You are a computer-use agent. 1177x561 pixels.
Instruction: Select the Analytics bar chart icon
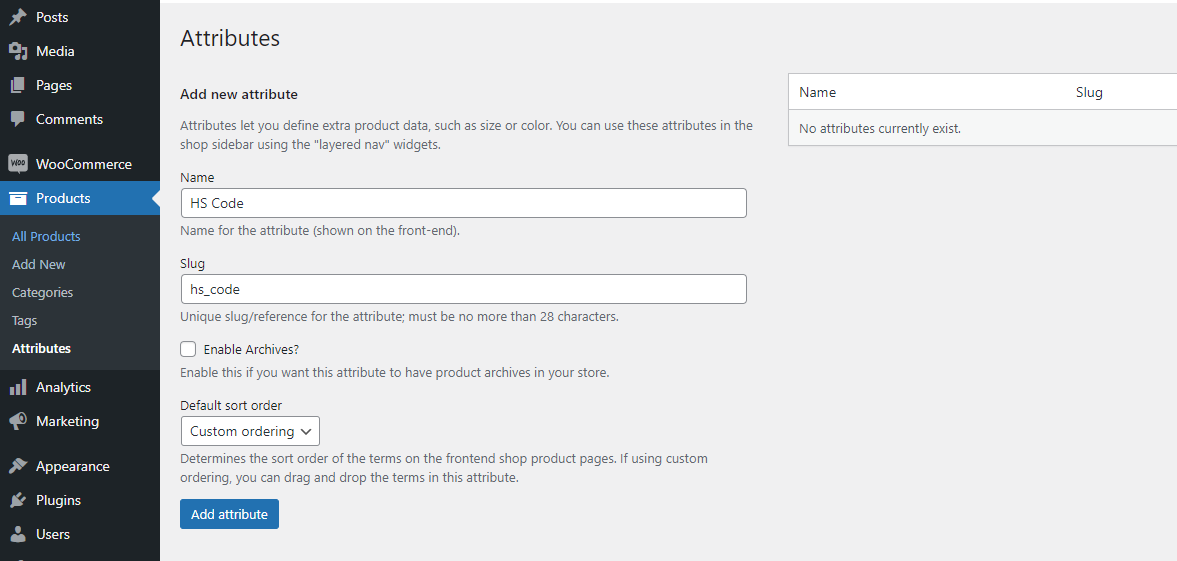(x=18, y=388)
